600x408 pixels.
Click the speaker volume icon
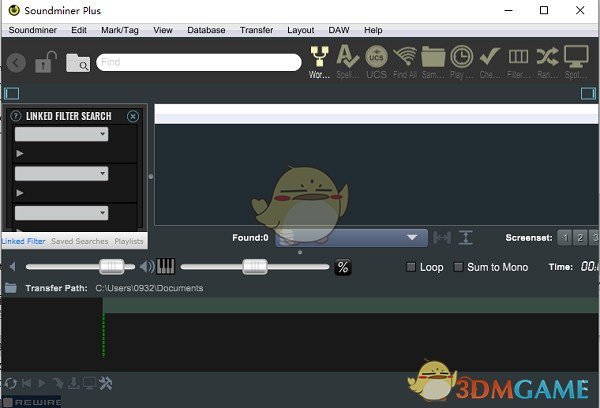pos(147,266)
